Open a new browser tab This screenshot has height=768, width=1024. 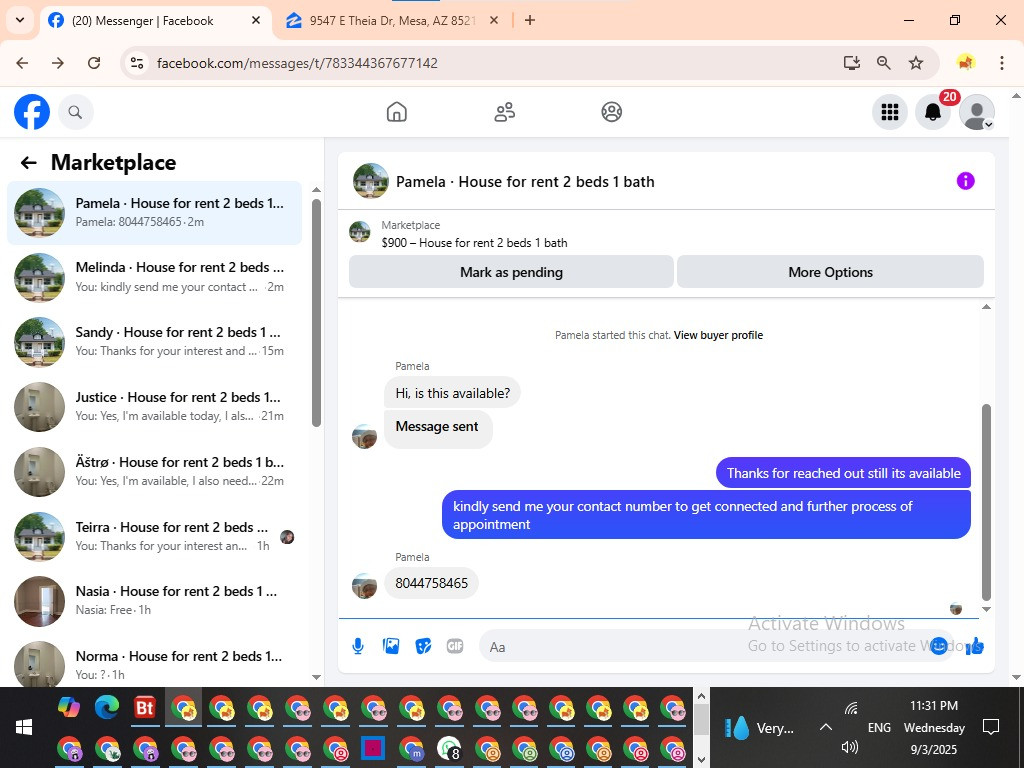coord(530,20)
